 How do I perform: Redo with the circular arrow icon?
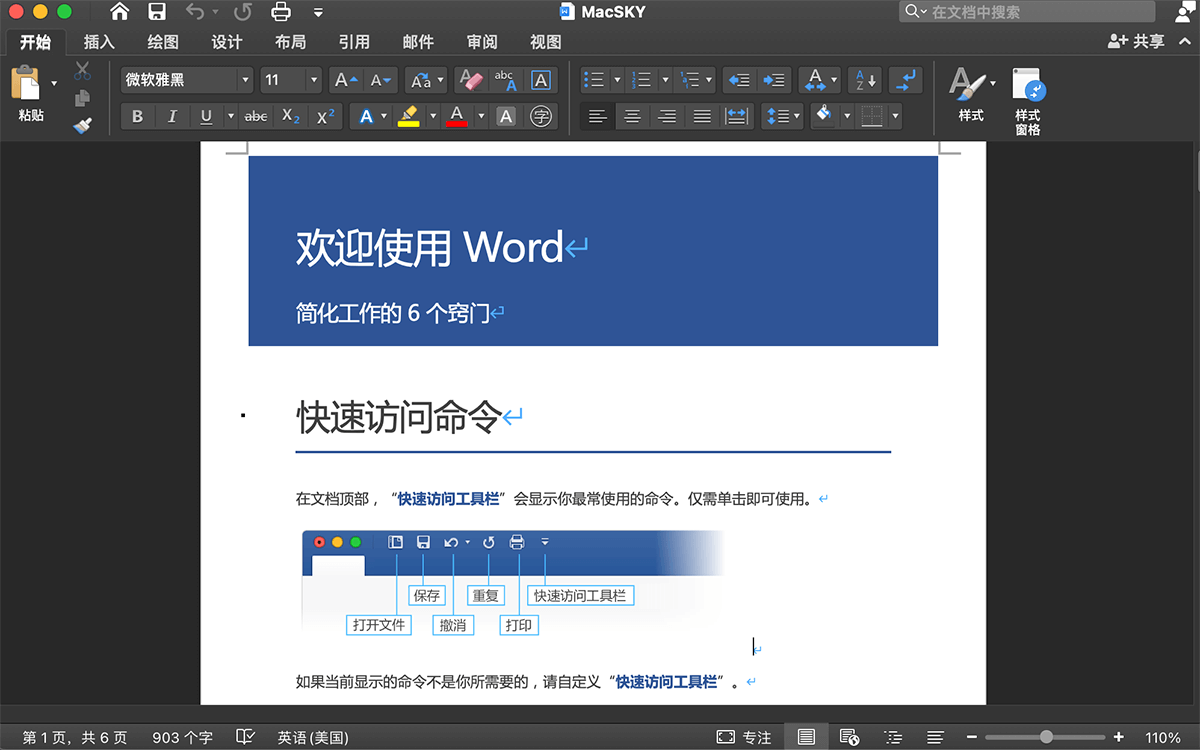[243, 12]
